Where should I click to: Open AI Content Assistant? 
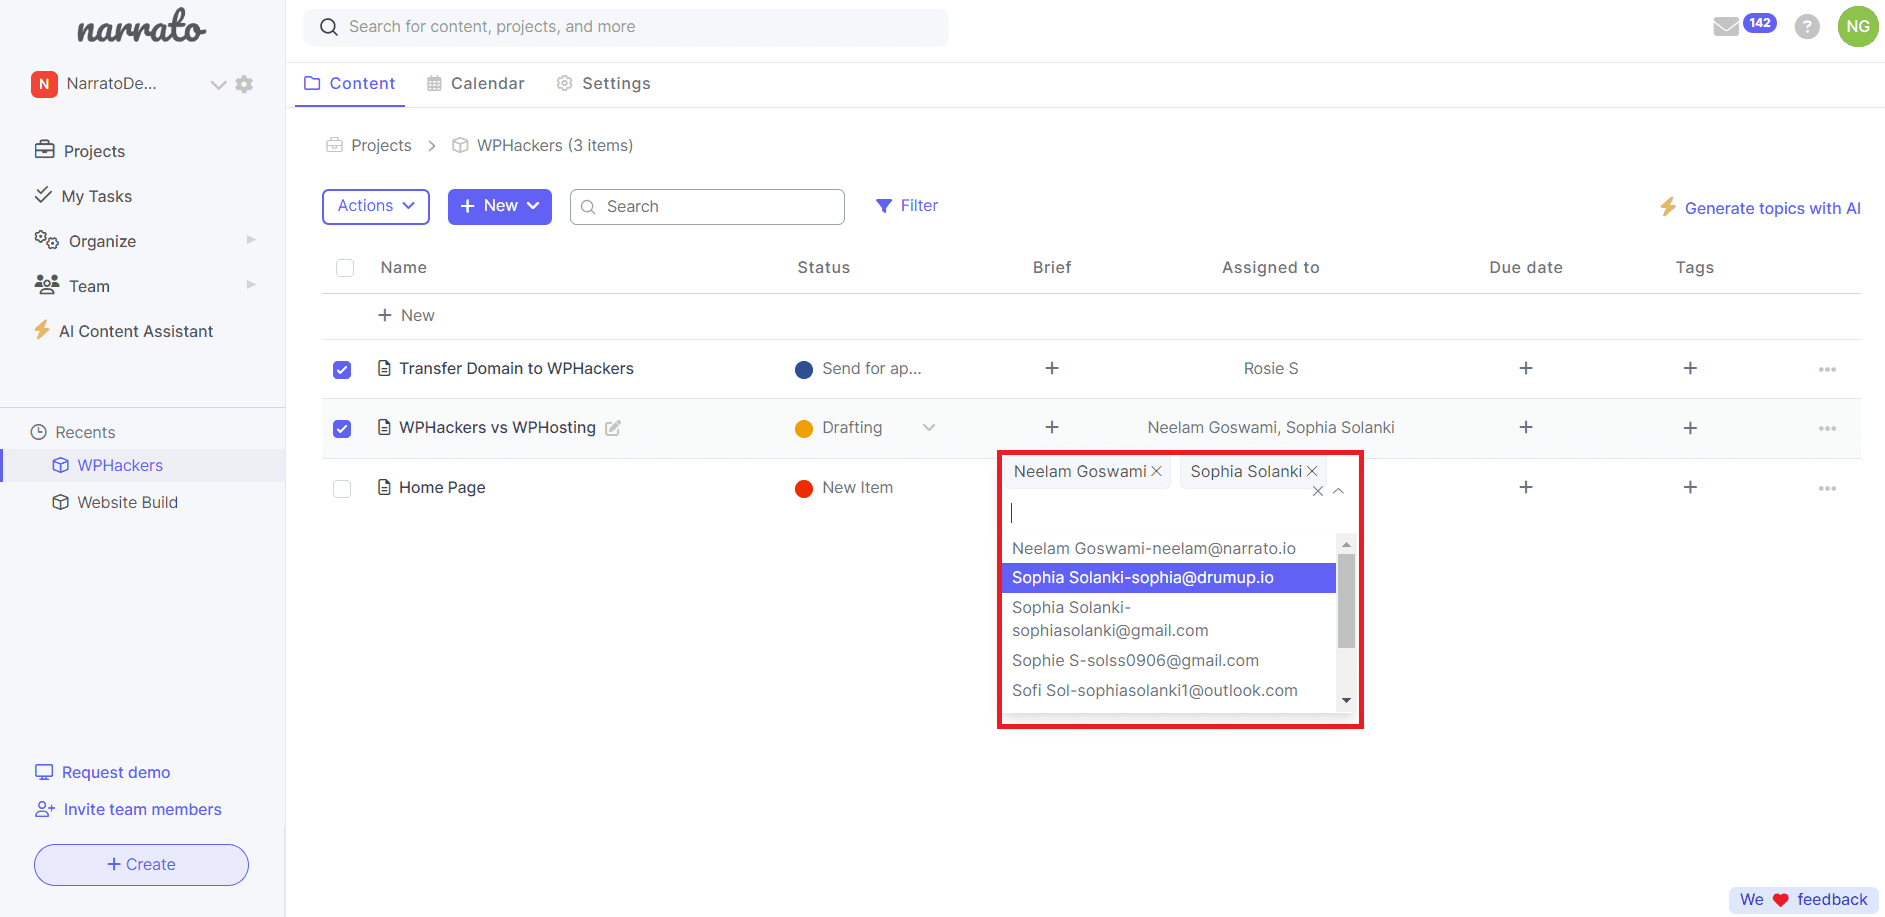[124, 331]
